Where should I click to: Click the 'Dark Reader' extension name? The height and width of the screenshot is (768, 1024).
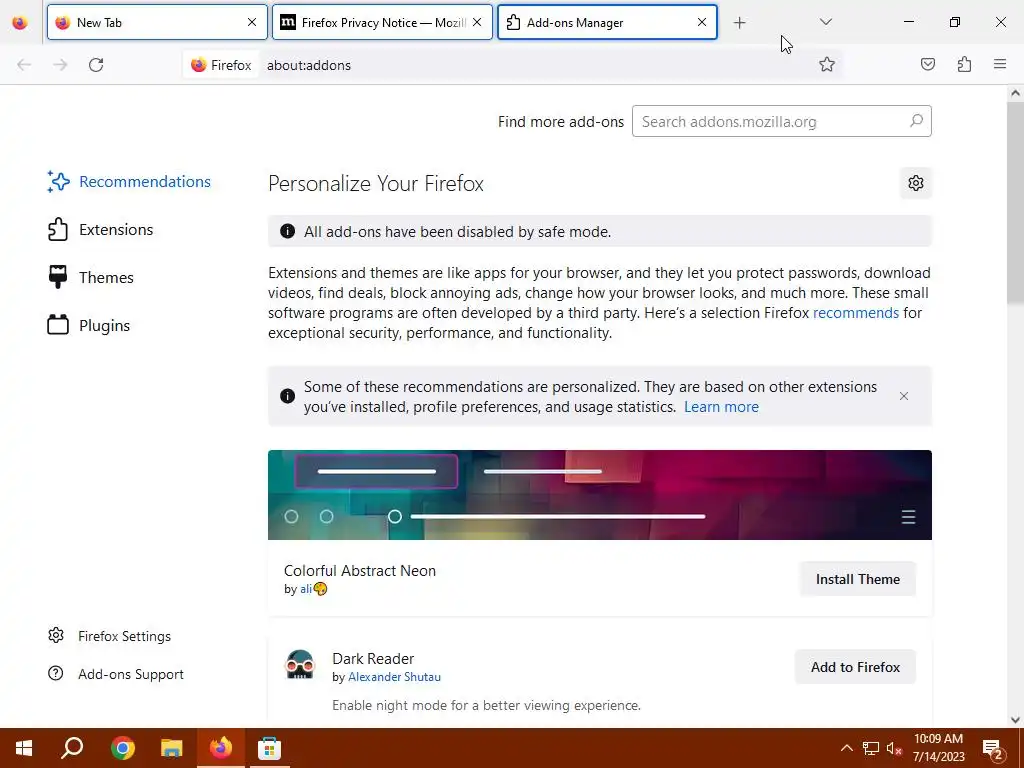coord(373,659)
